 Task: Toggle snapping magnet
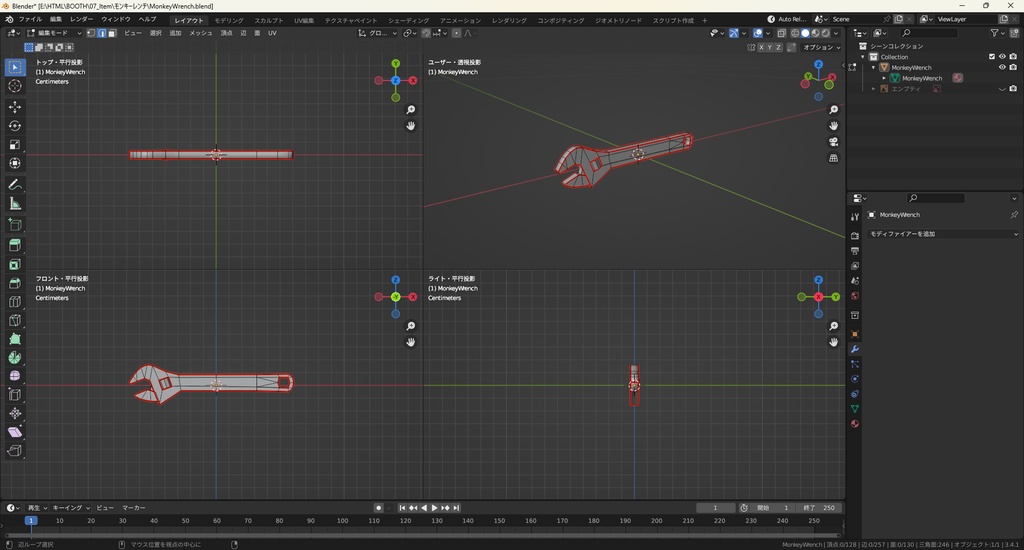[426, 33]
